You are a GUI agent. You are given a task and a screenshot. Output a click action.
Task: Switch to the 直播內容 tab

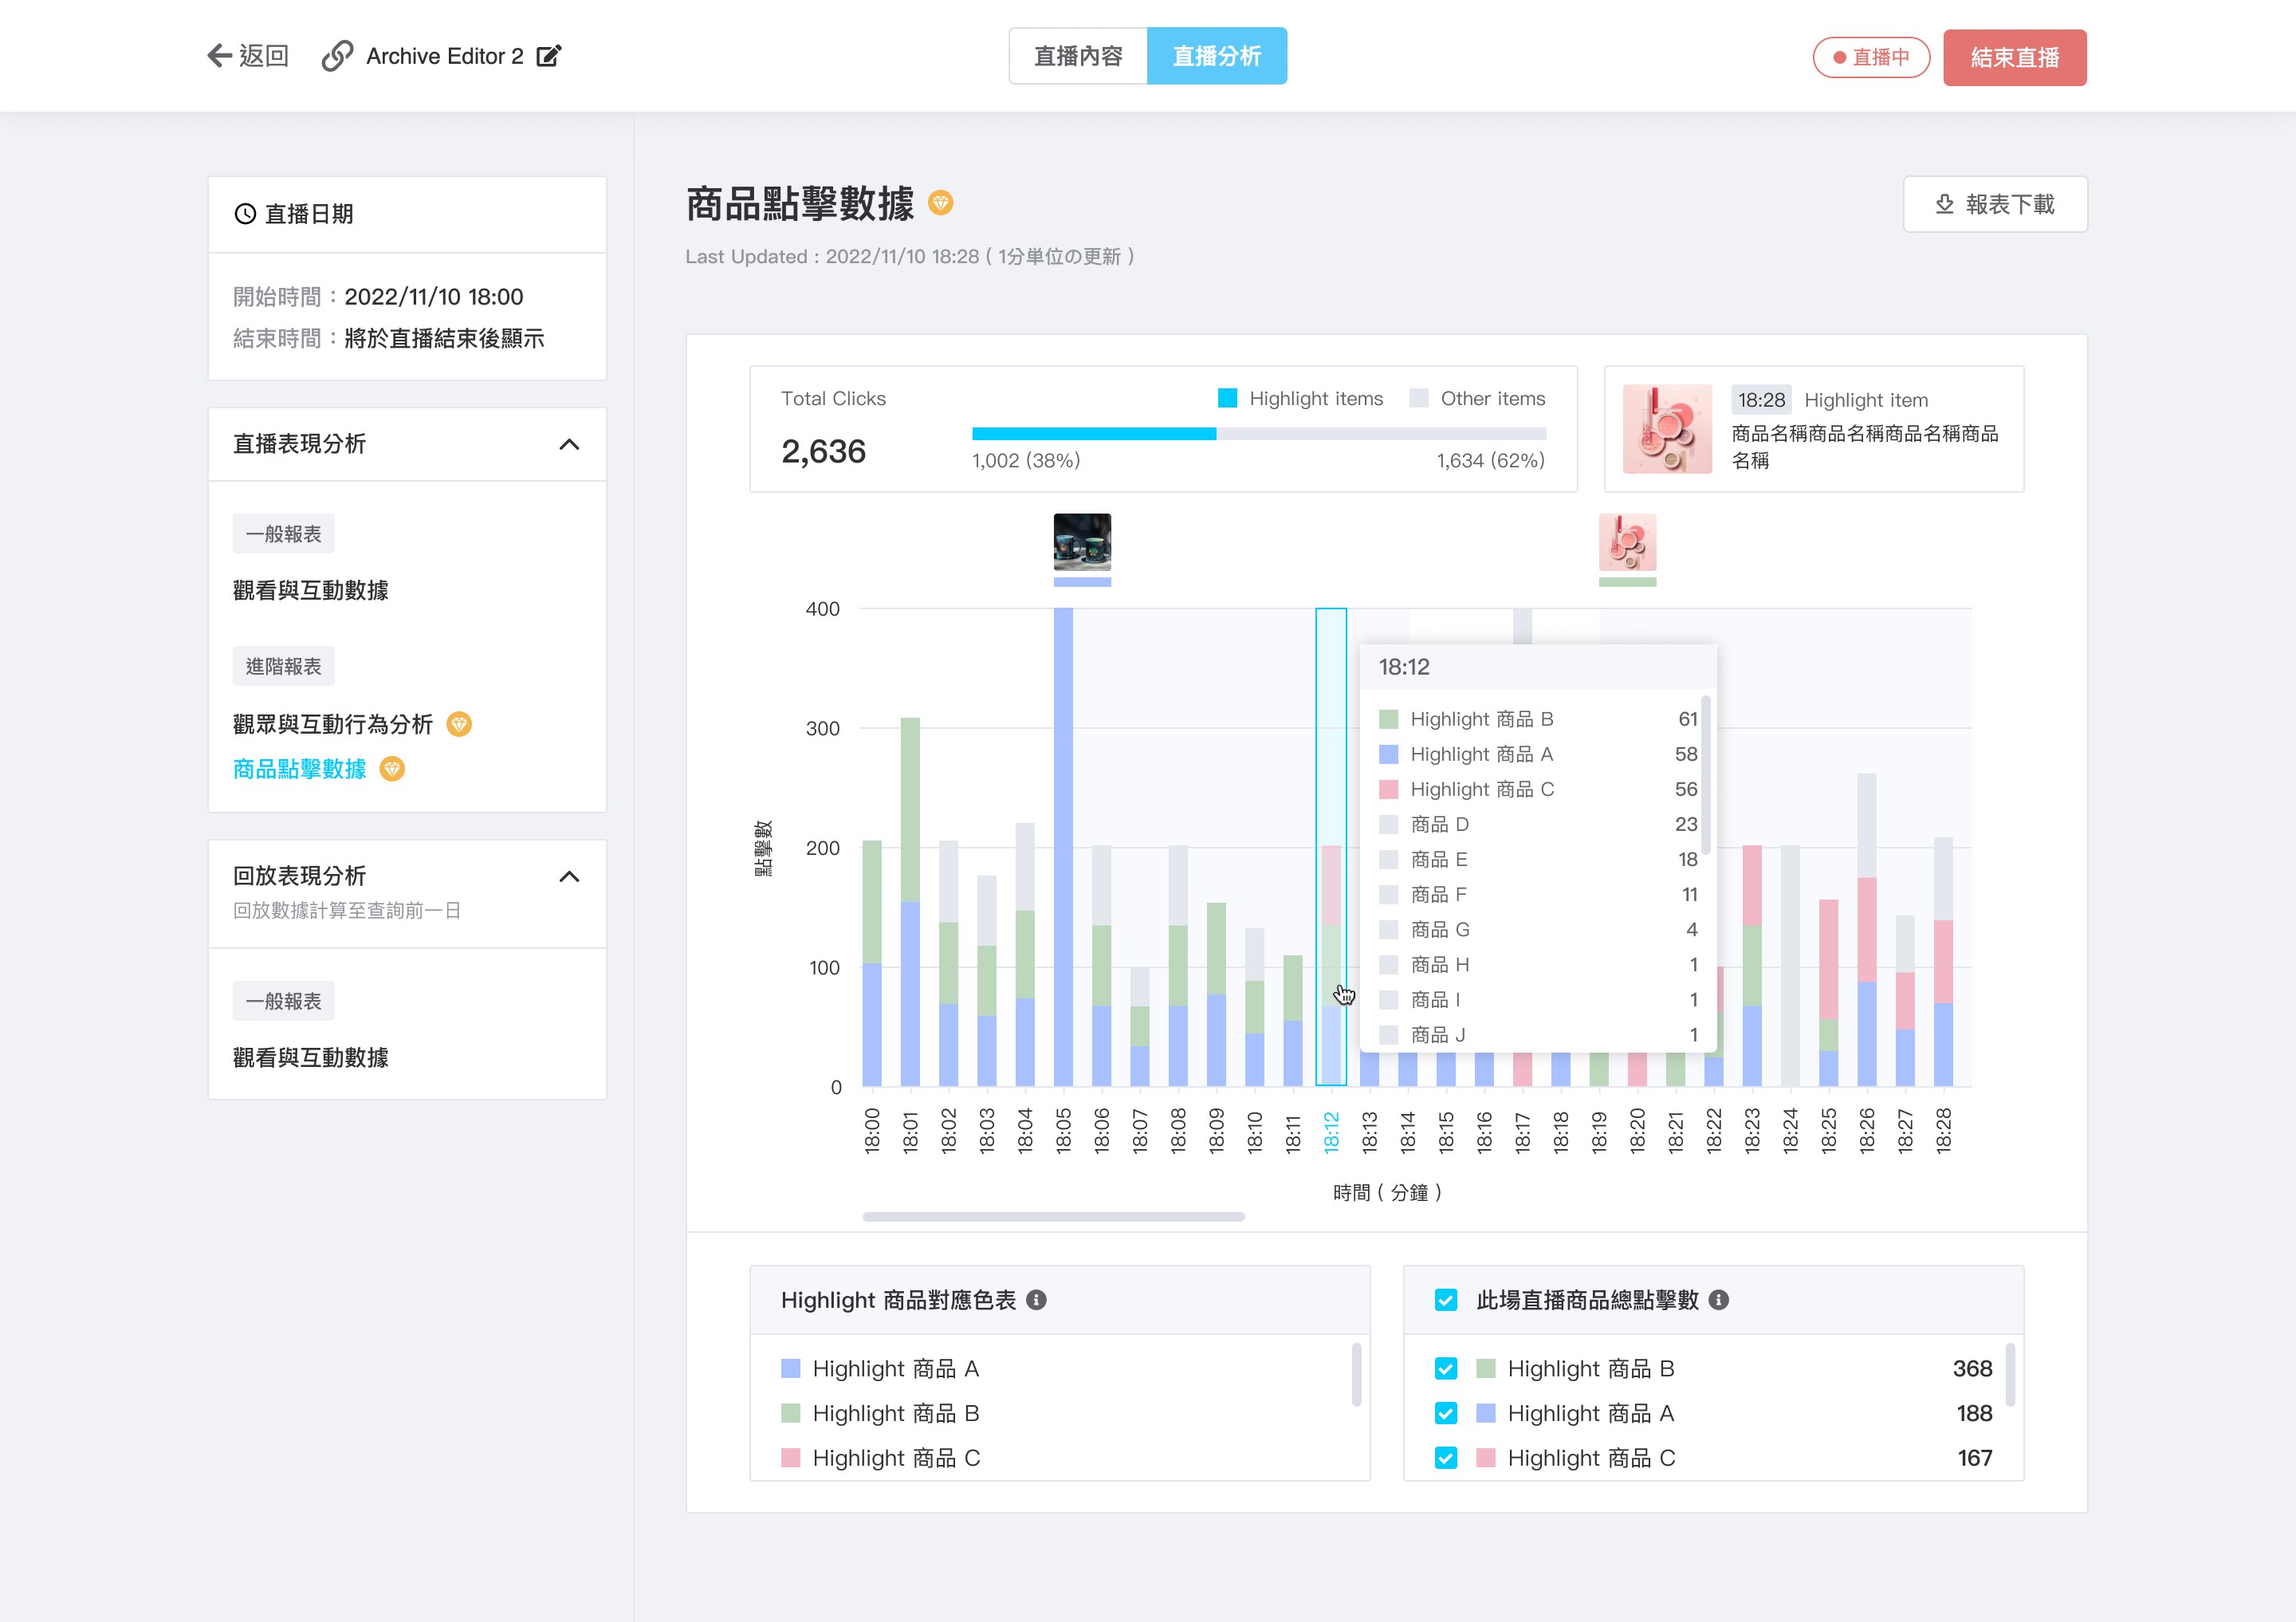point(1078,56)
